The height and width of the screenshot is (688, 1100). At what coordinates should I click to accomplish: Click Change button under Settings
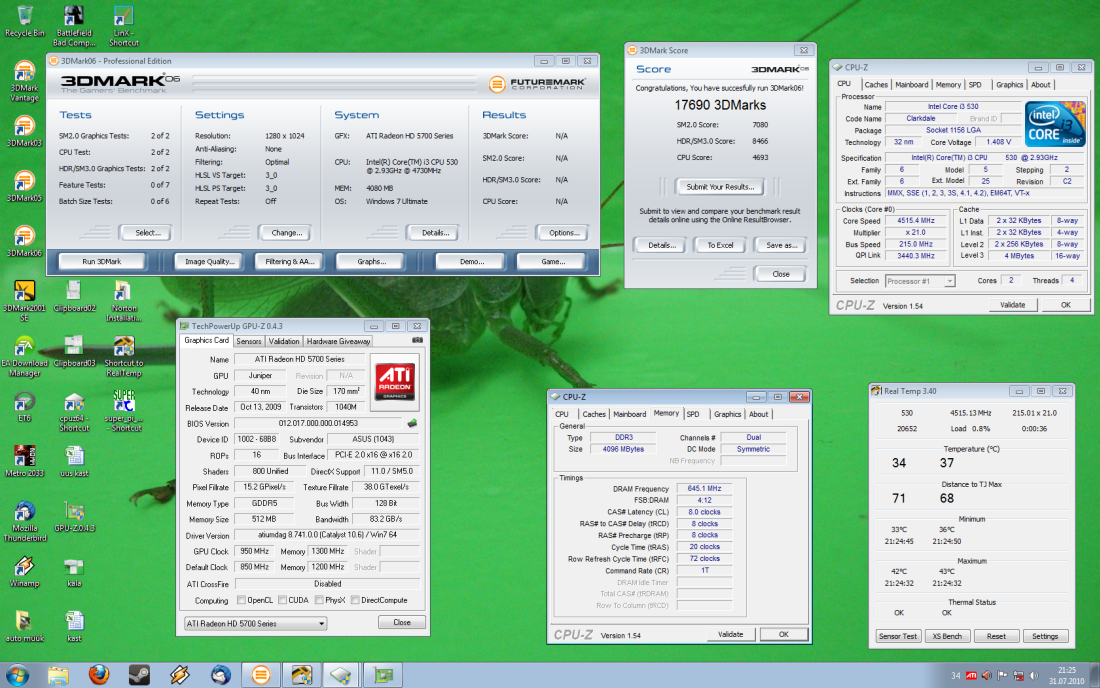[x=286, y=233]
